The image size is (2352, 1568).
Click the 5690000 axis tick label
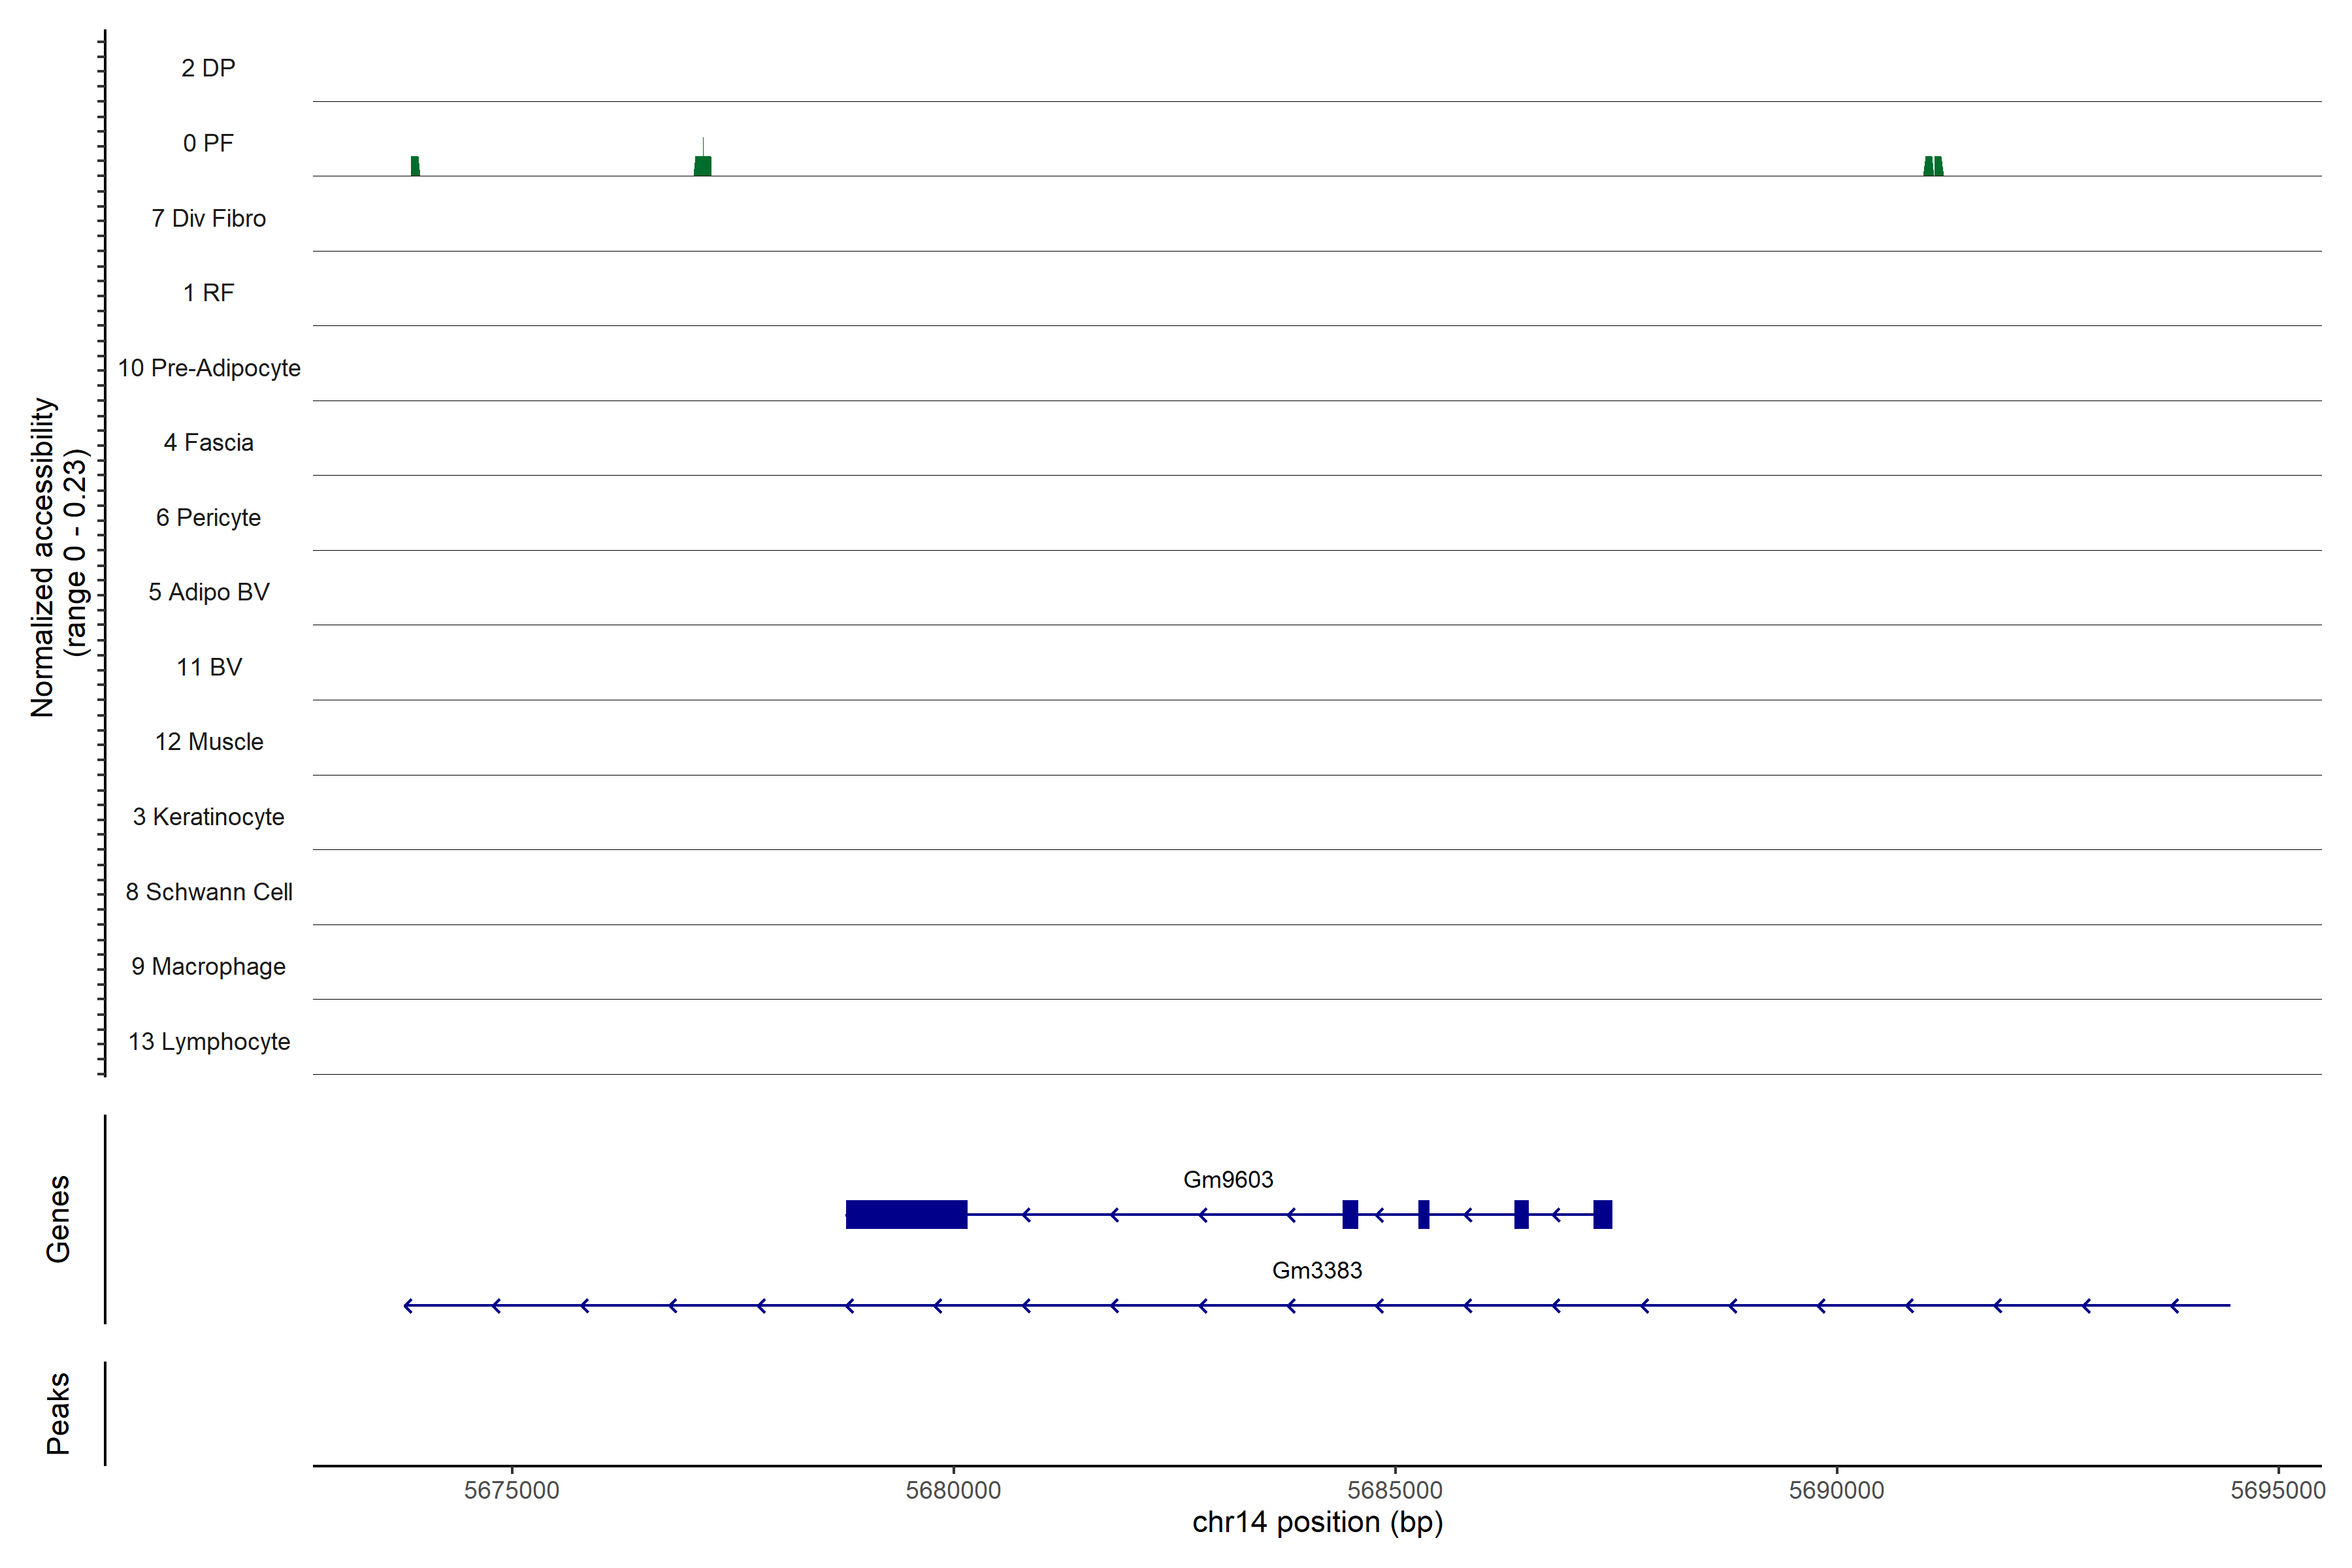(x=1836, y=1490)
